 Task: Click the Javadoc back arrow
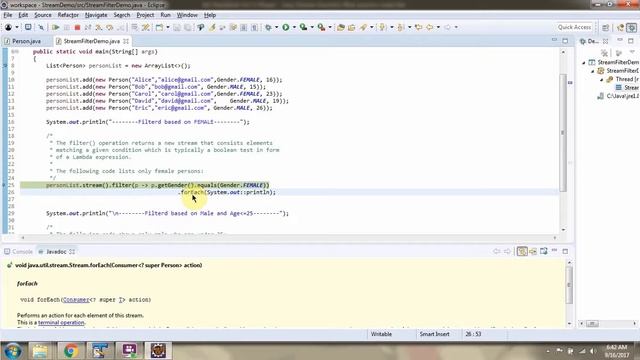click(496, 251)
